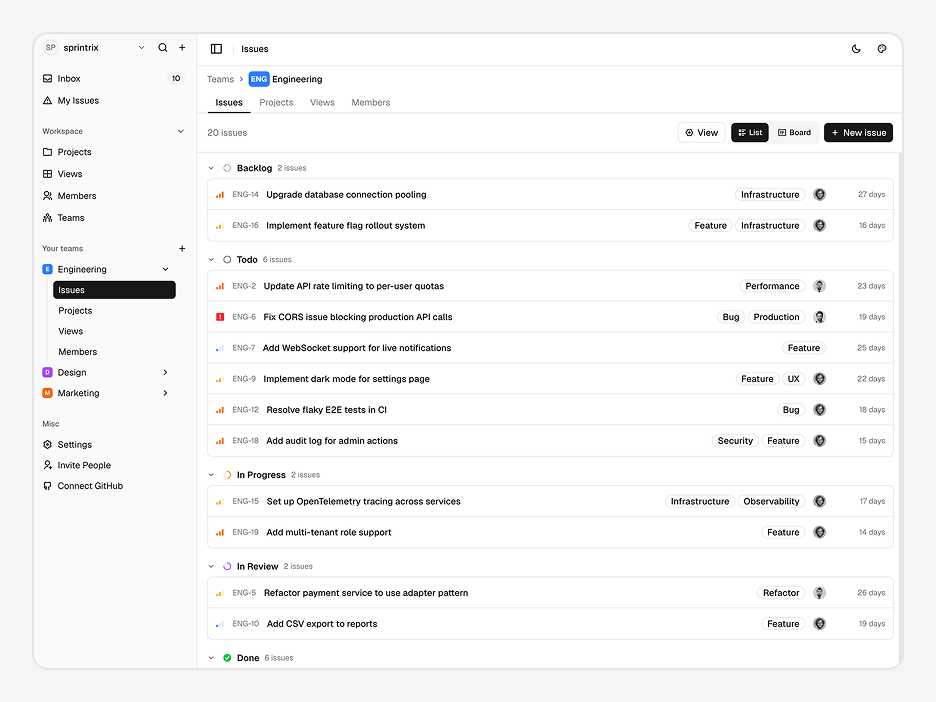936x702 pixels.
Task: Open Inbox in the sidebar
Action: [x=113, y=78]
